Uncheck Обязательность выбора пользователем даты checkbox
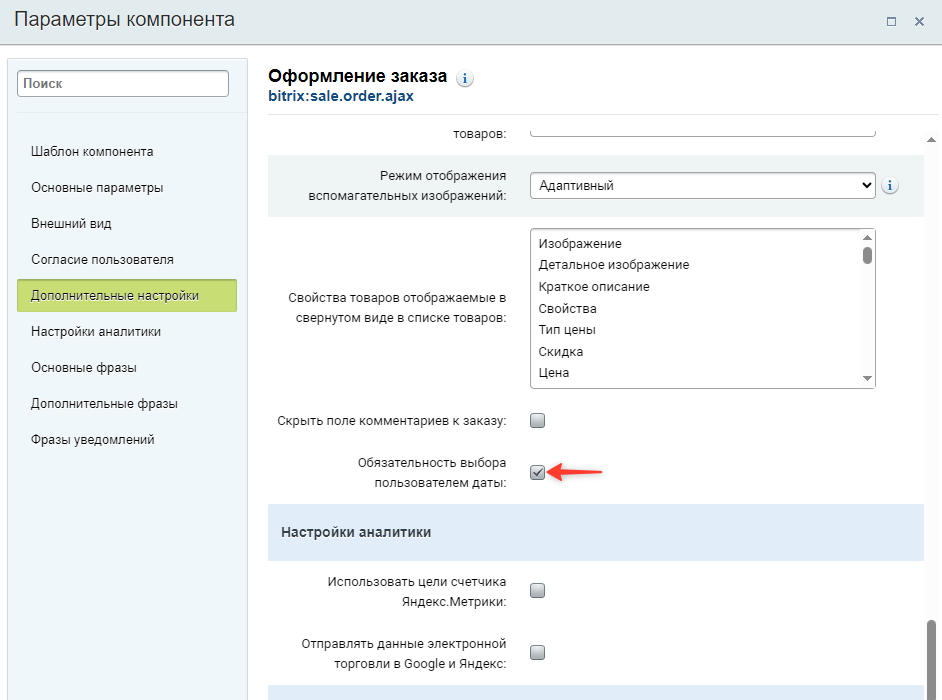942x700 pixels. click(x=538, y=473)
